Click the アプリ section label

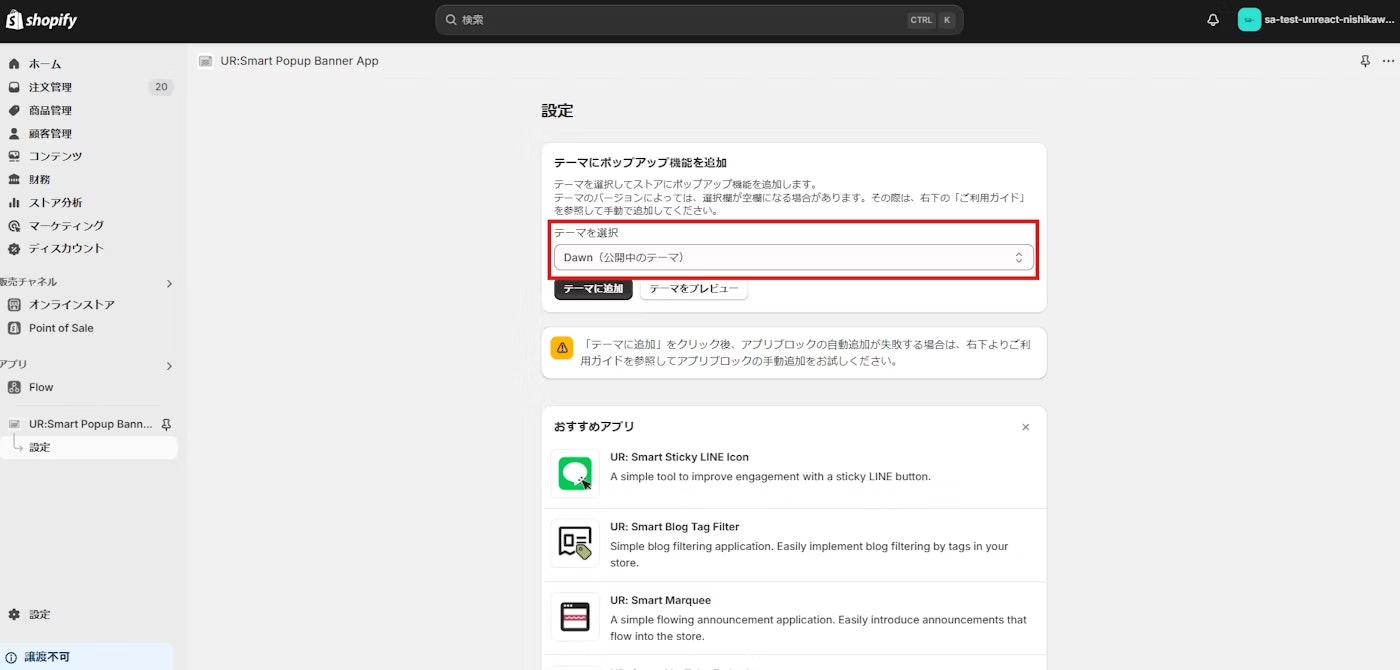point(14,365)
